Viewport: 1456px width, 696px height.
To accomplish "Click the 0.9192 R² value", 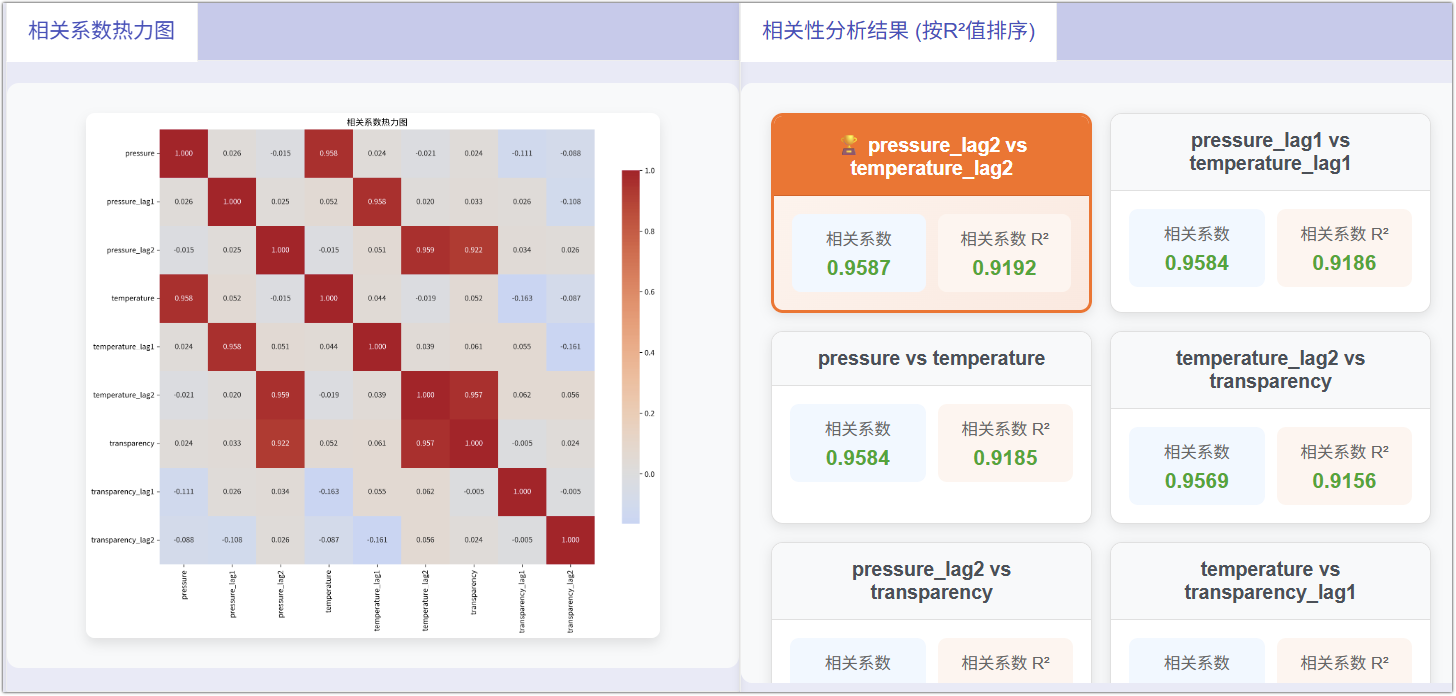I will click(x=1004, y=268).
